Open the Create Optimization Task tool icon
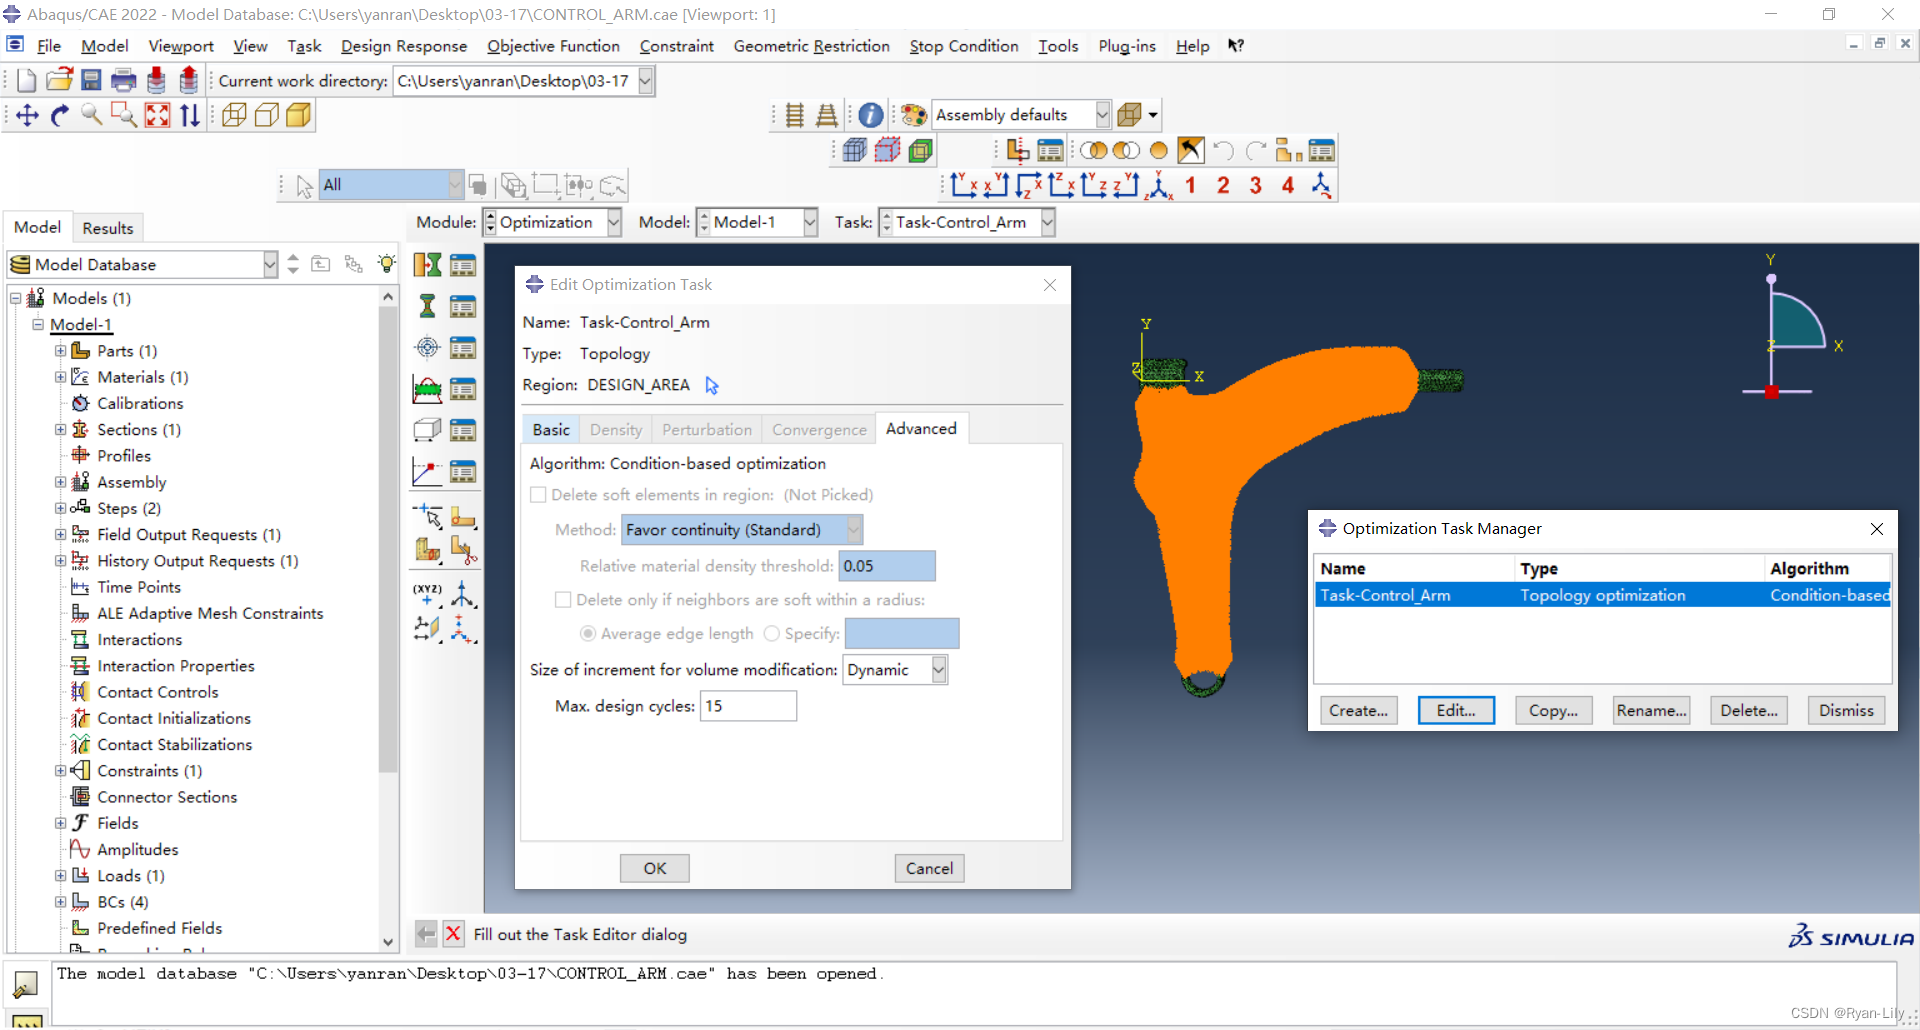Screen dimensions: 1920x1030 pos(428,265)
